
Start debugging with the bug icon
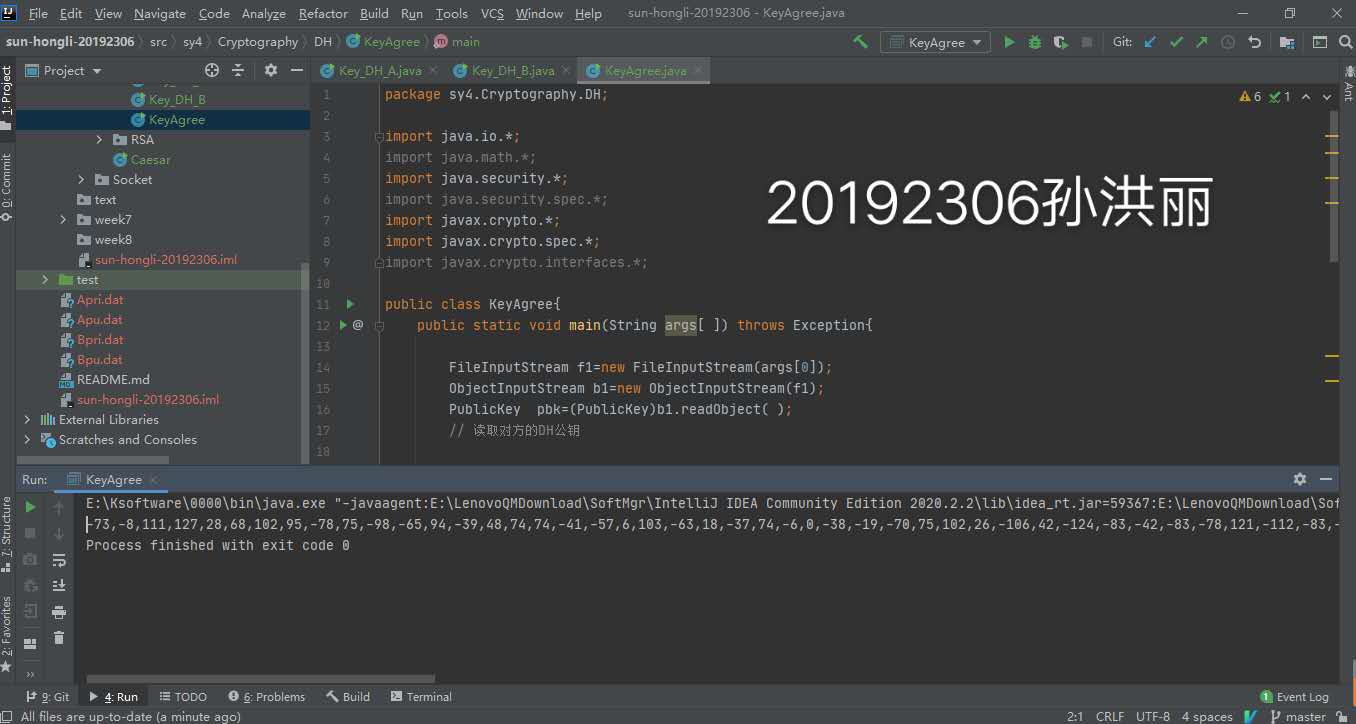(1035, 42)
